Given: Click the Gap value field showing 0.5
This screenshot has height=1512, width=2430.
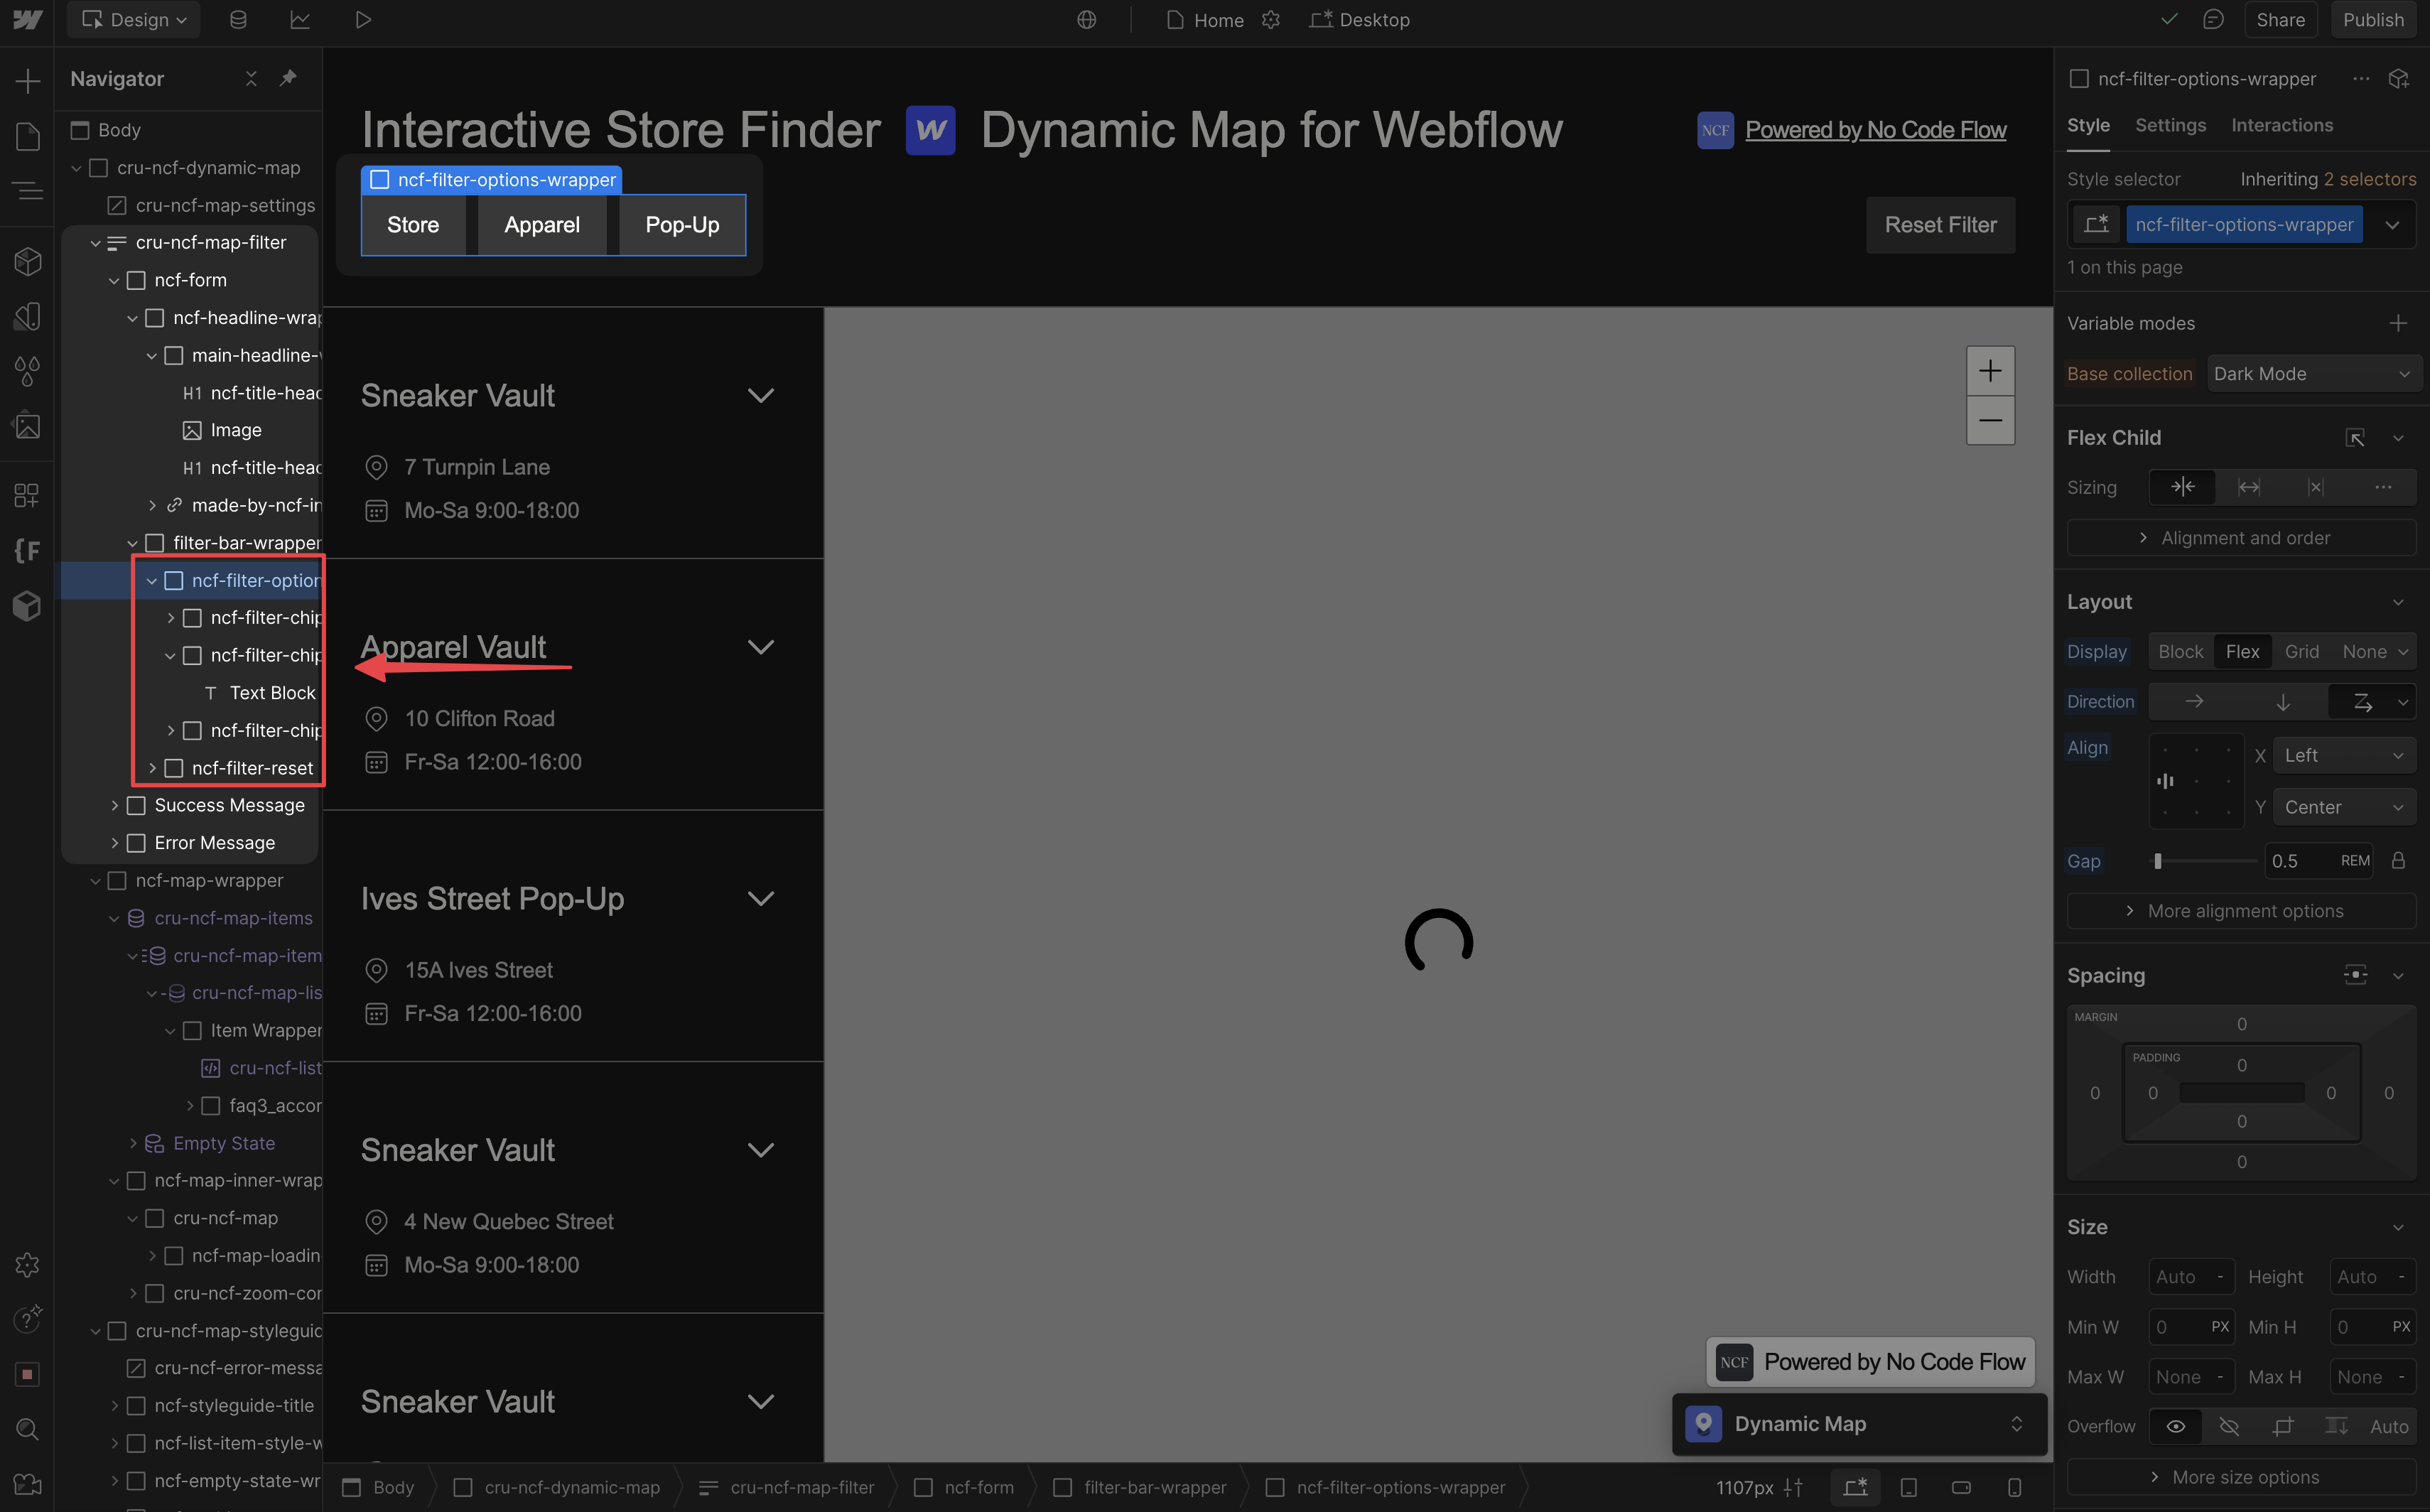Looking at the screenshot, I should [2300, 861].
